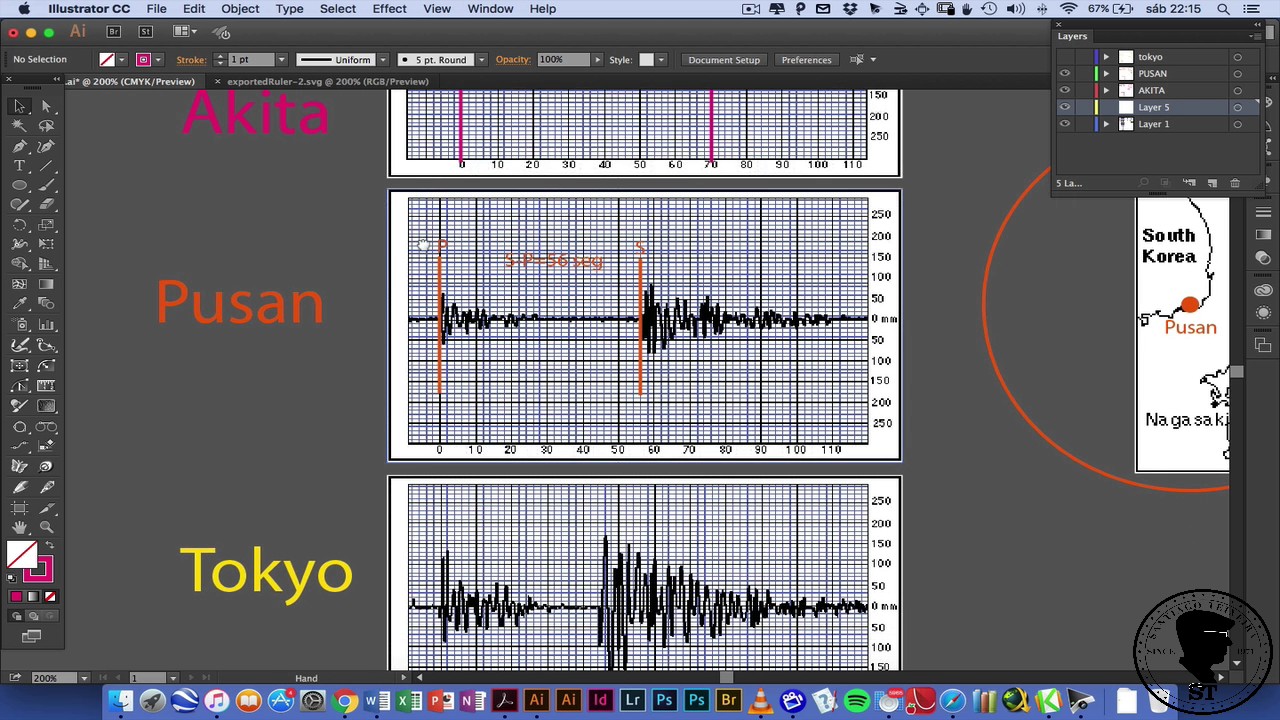Image resolution: width=1280 pixels, height=720 pixels.
Task: Click the Opacity link label
Action: pyautogui.click(x=513, y=59)
